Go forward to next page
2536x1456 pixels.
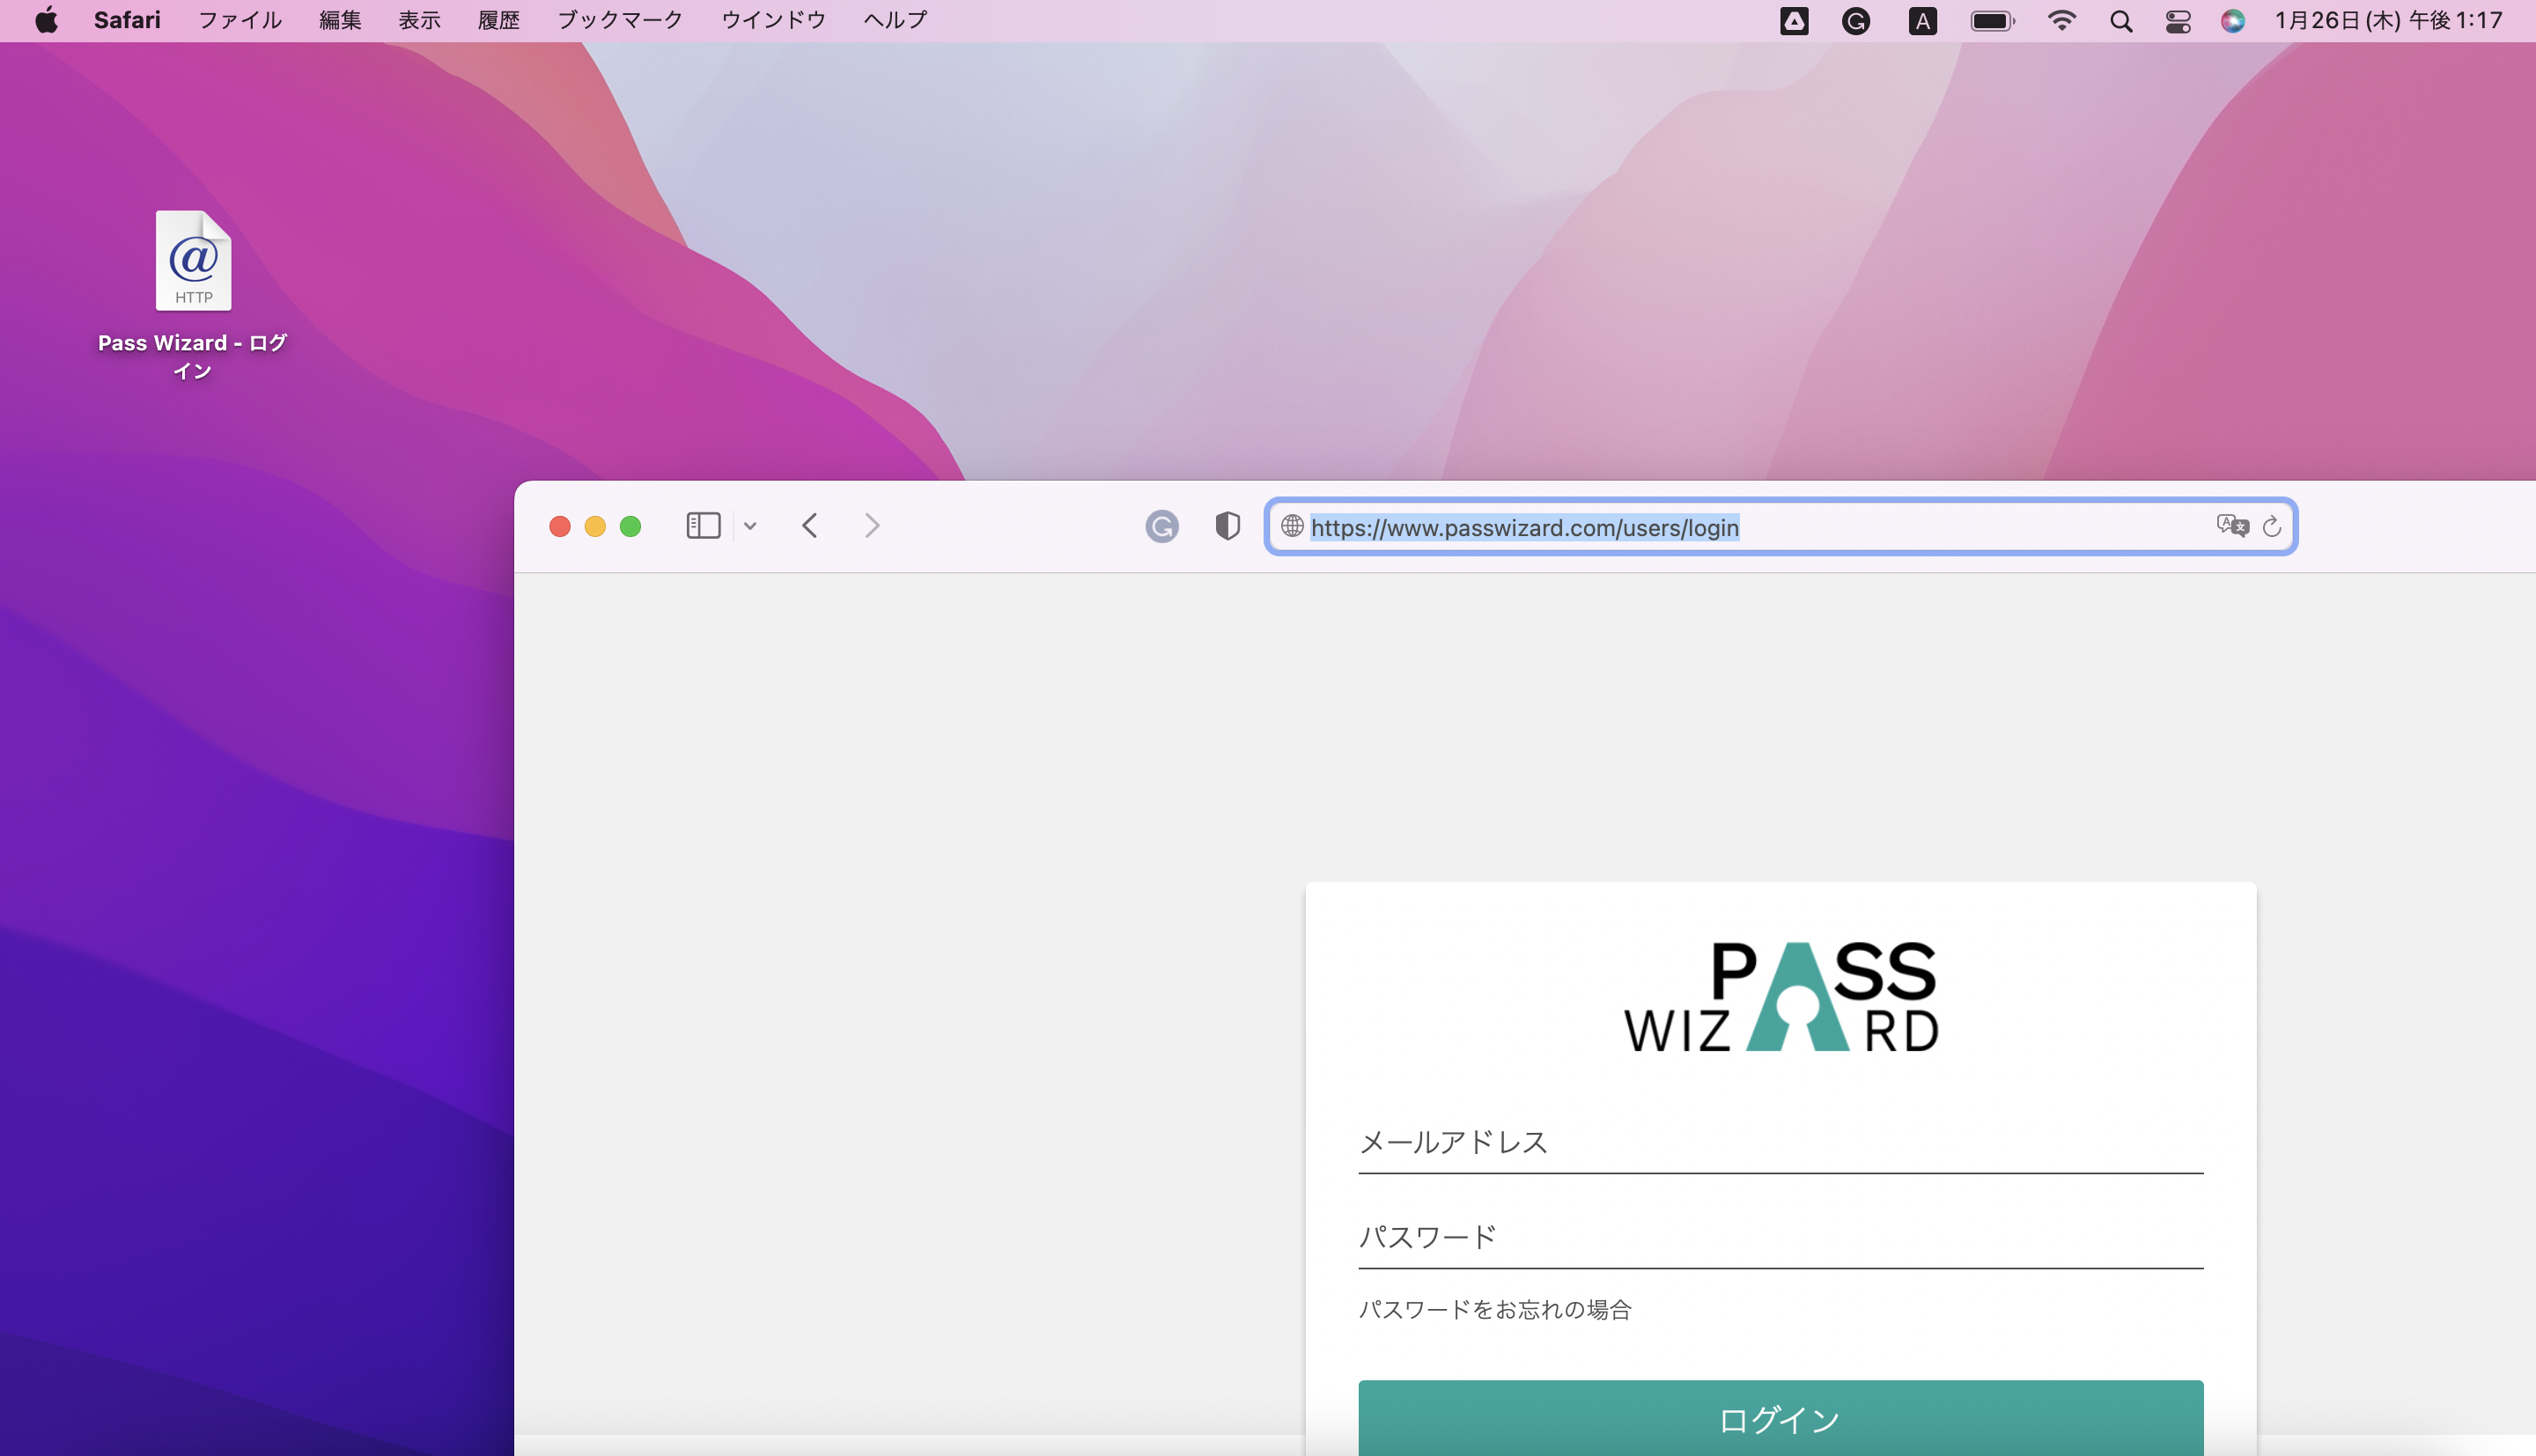[x=872, y=525]
